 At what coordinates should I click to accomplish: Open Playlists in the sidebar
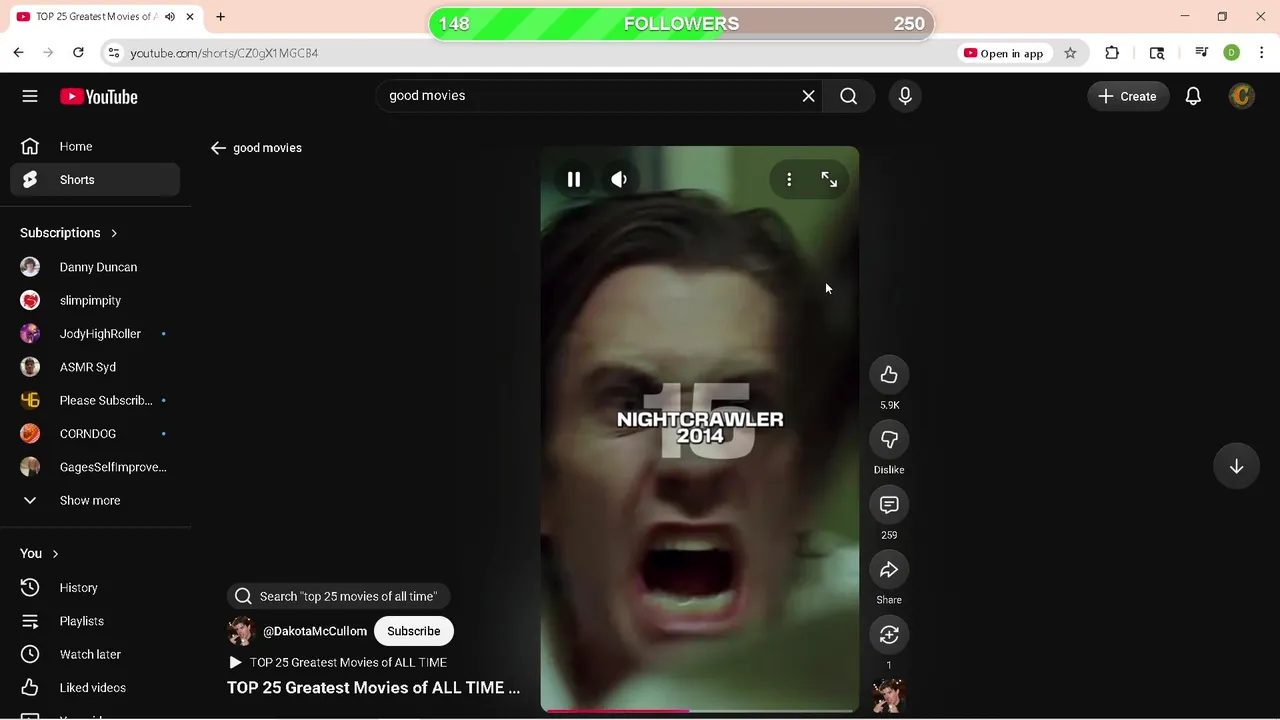click(x=95, y=621)
